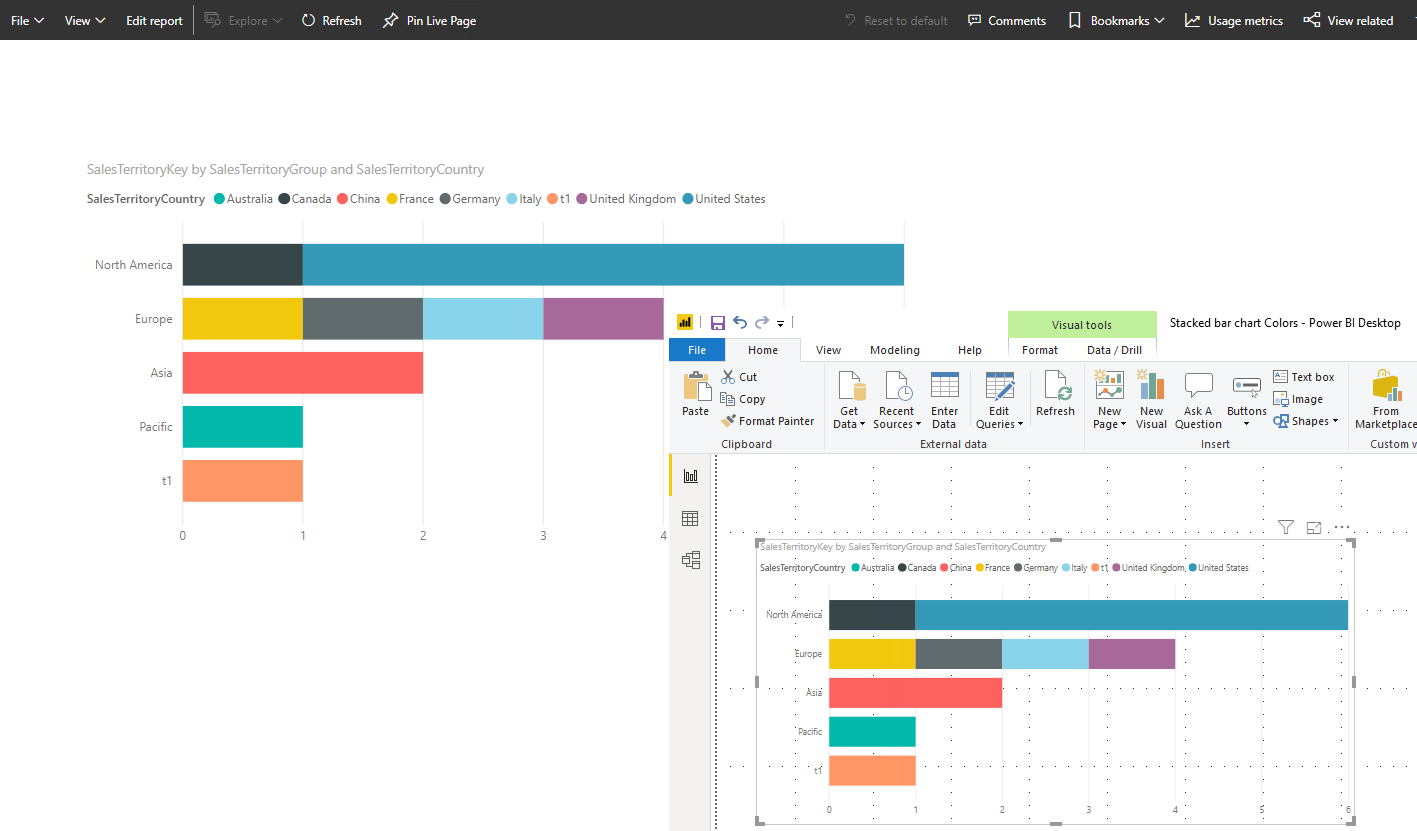Click the Redo arrow in Power BI Desktop

point(762,322)
